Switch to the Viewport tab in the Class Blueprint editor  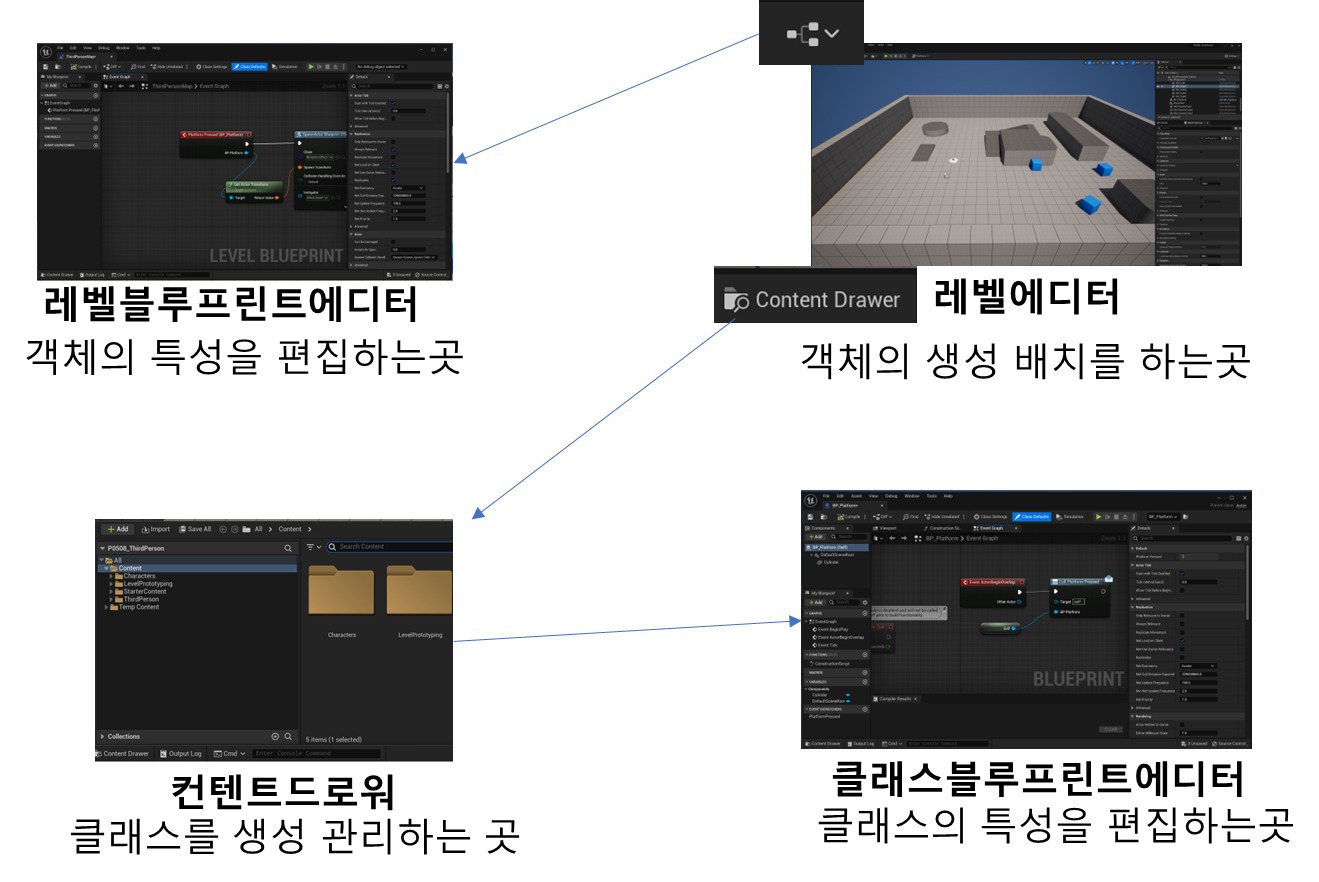(885, 528)
